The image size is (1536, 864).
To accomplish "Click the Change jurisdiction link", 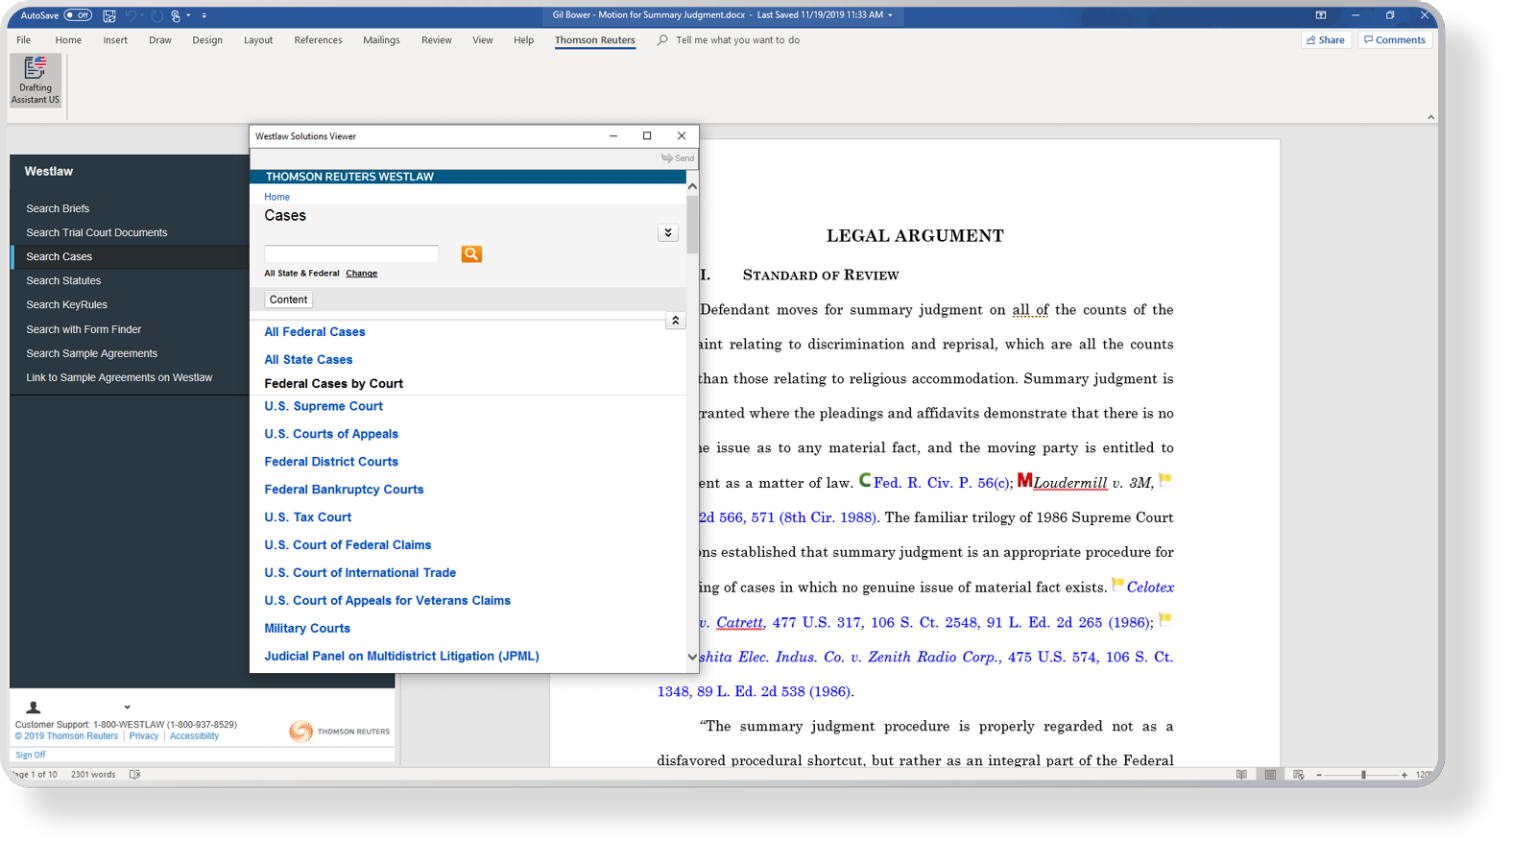I will (x=361, y=273).
